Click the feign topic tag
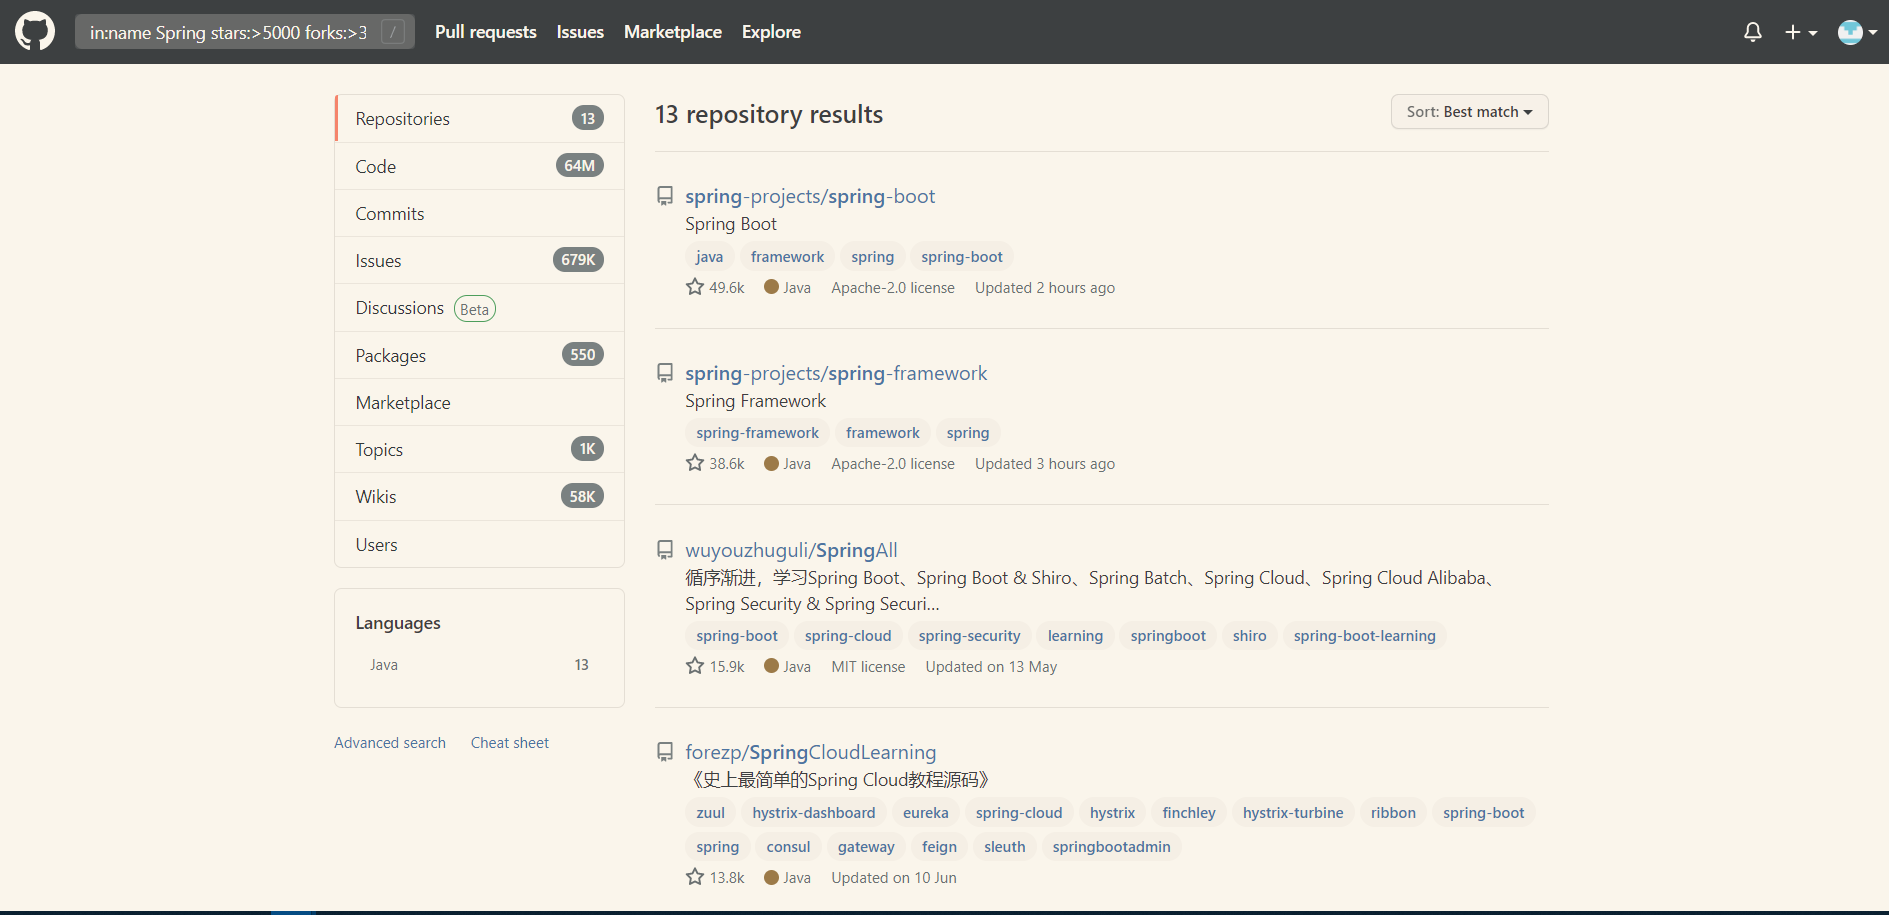This screenshot has width=1889, height=915. (939, 847)
